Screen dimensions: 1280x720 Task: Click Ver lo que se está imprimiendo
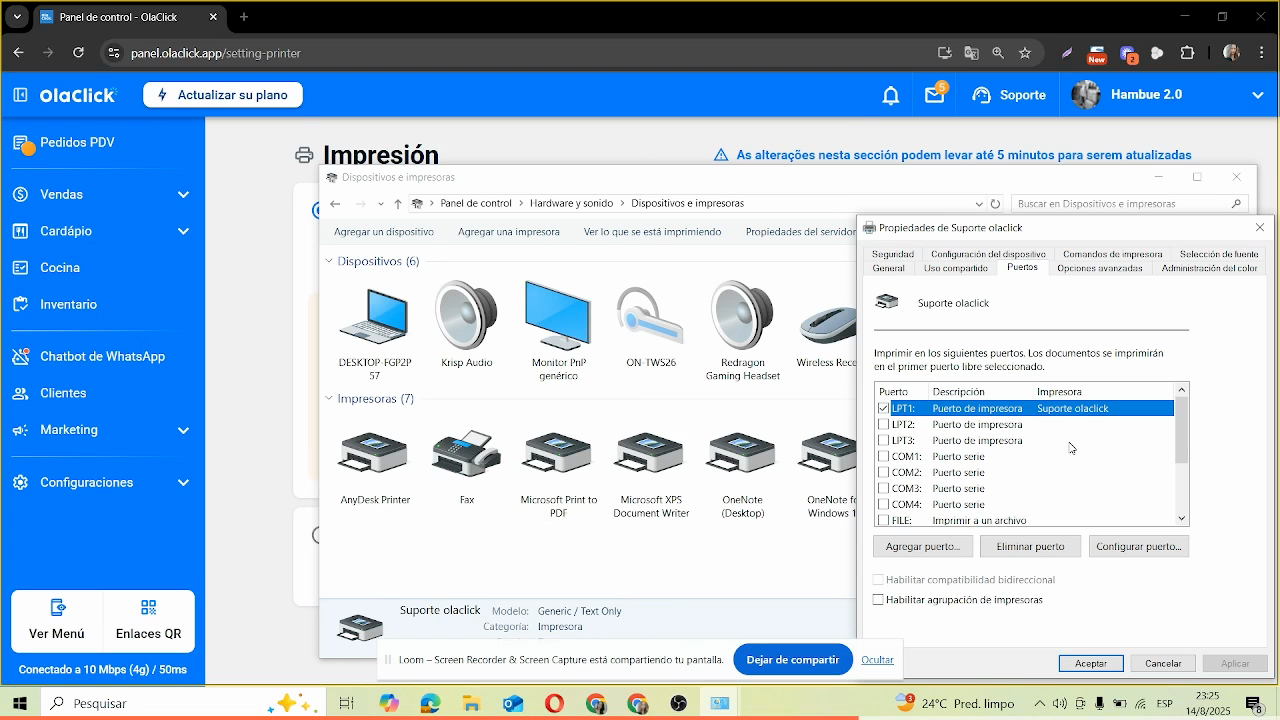pos(652,232)
